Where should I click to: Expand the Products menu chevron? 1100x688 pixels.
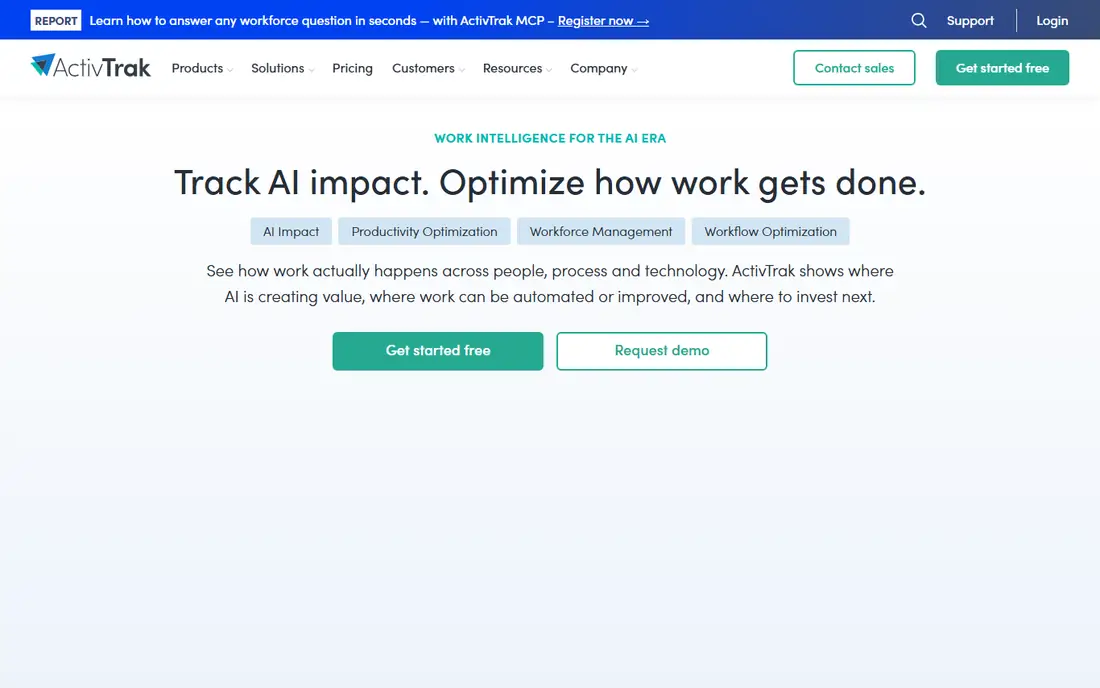coord(230,69)
